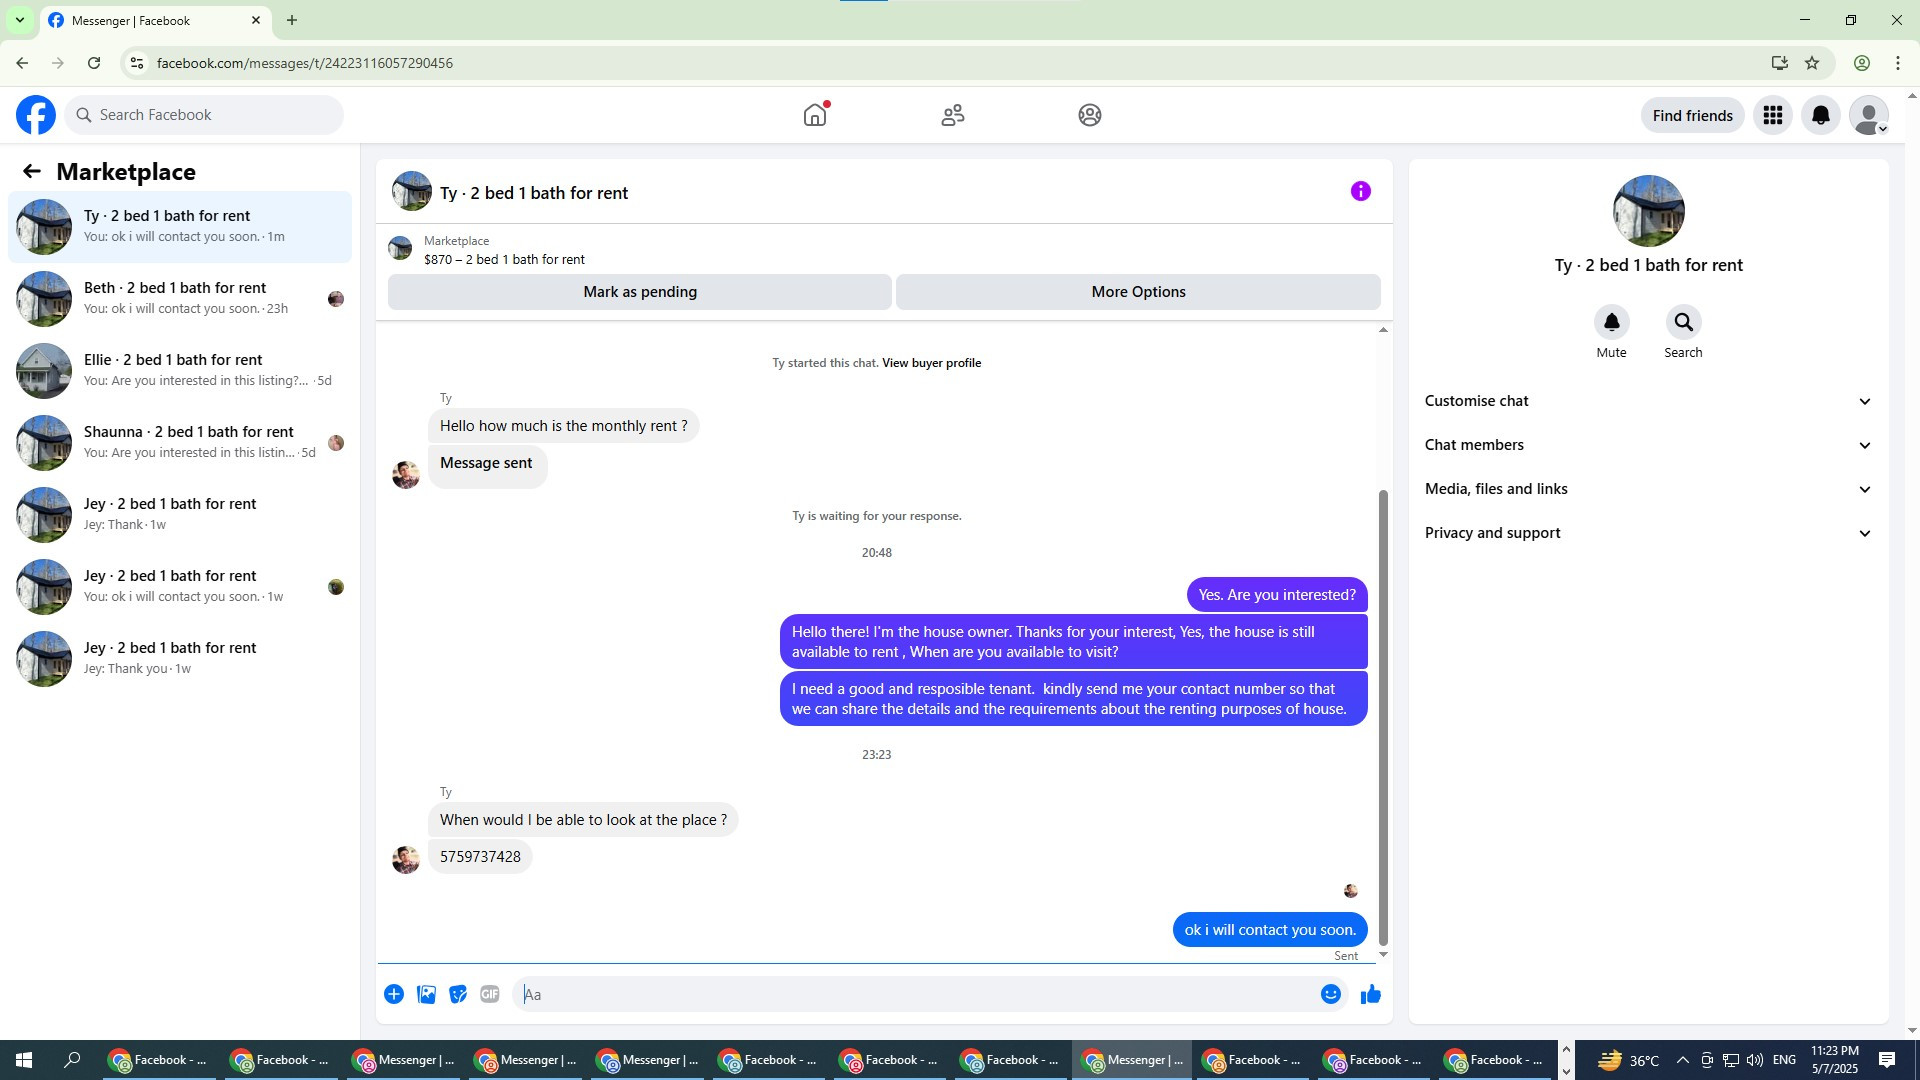Expand the Customise chat section
Screen dimensions: 1920x1080
click(x=1647, y=401)
